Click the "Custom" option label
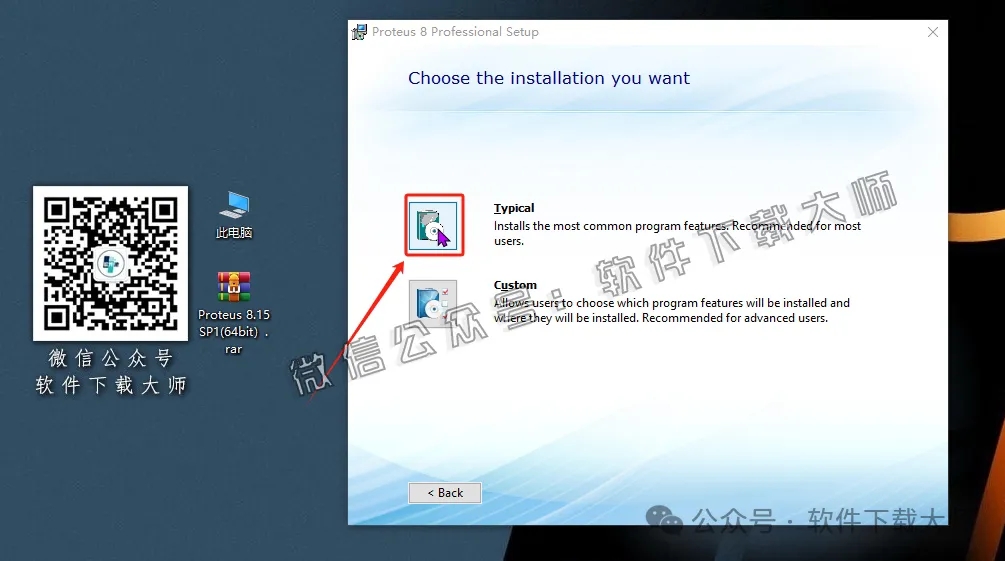 click(515, 286)
